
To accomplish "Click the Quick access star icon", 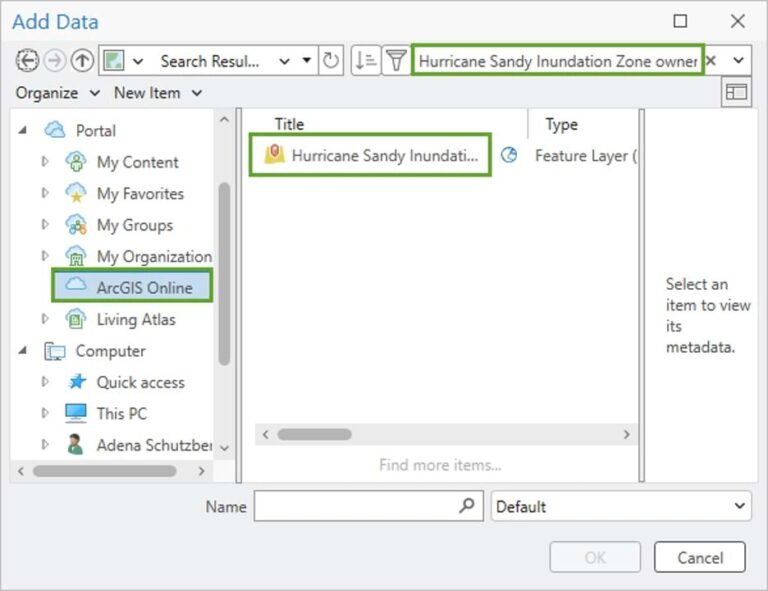I will coord(77,381).
